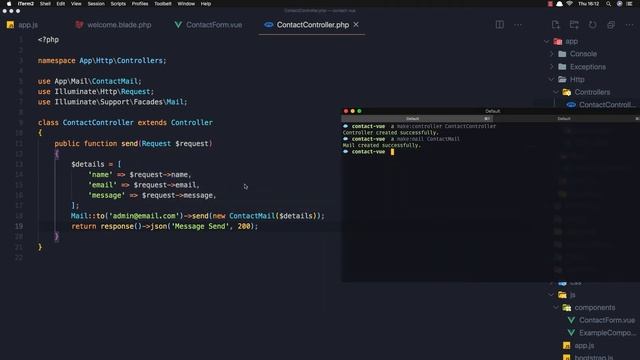Click the red menu bar status icon
This screenshot has height=360, width=640.
[x=550, y=4]
